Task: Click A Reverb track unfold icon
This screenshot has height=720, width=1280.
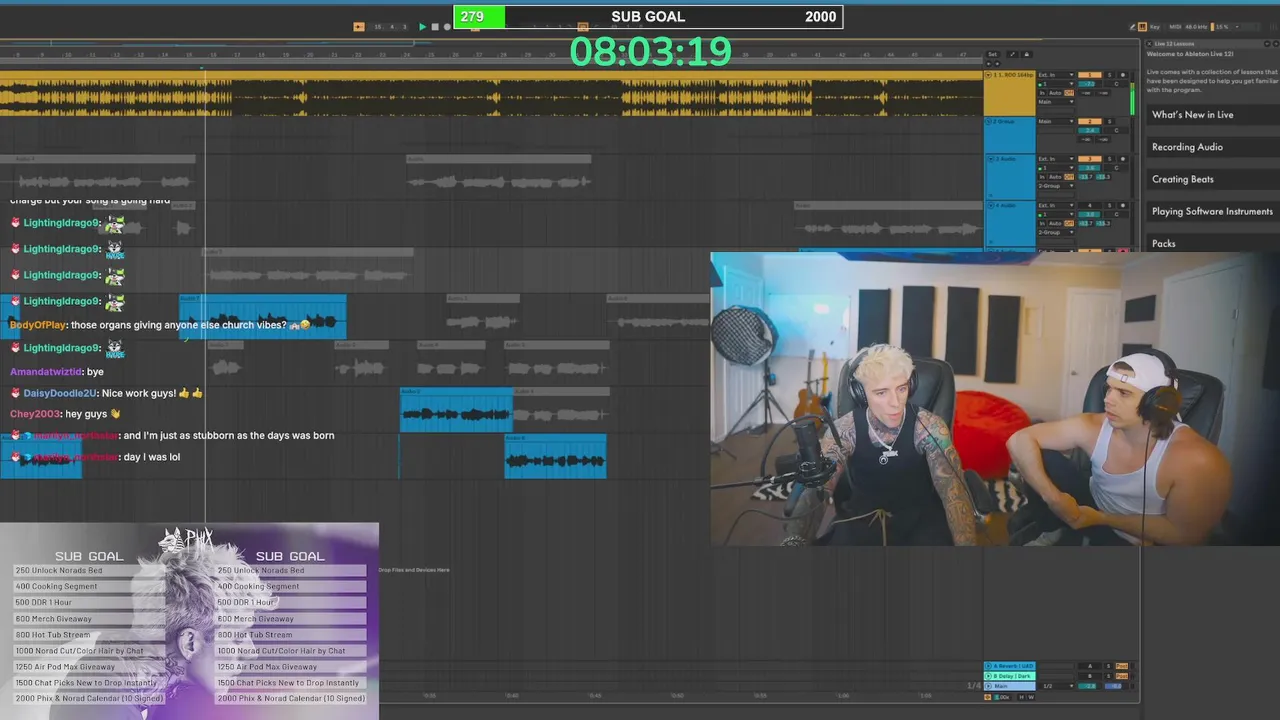Action: [x=988, y=666]
